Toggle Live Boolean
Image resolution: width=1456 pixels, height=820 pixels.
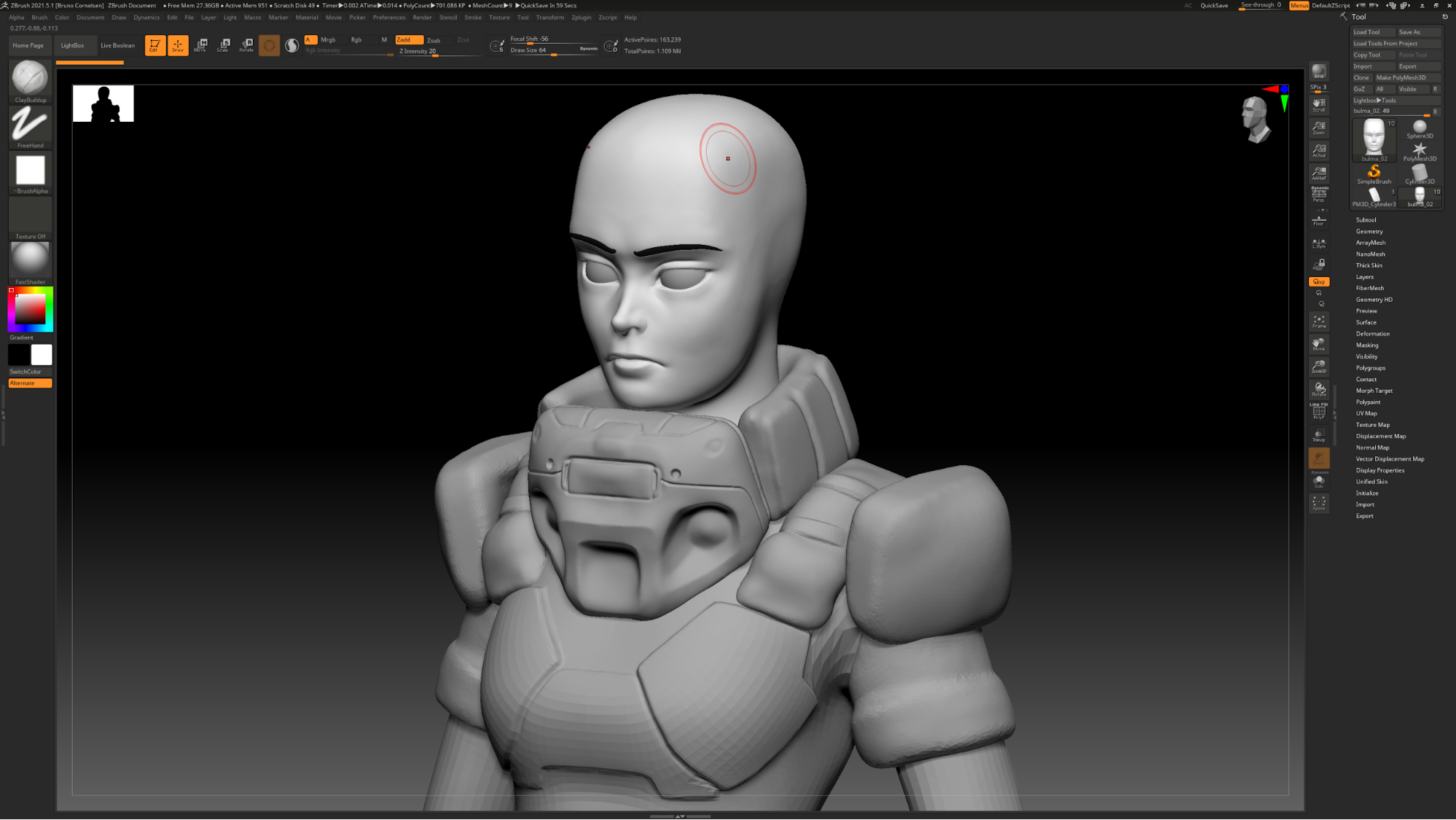[x=117, y=45]
